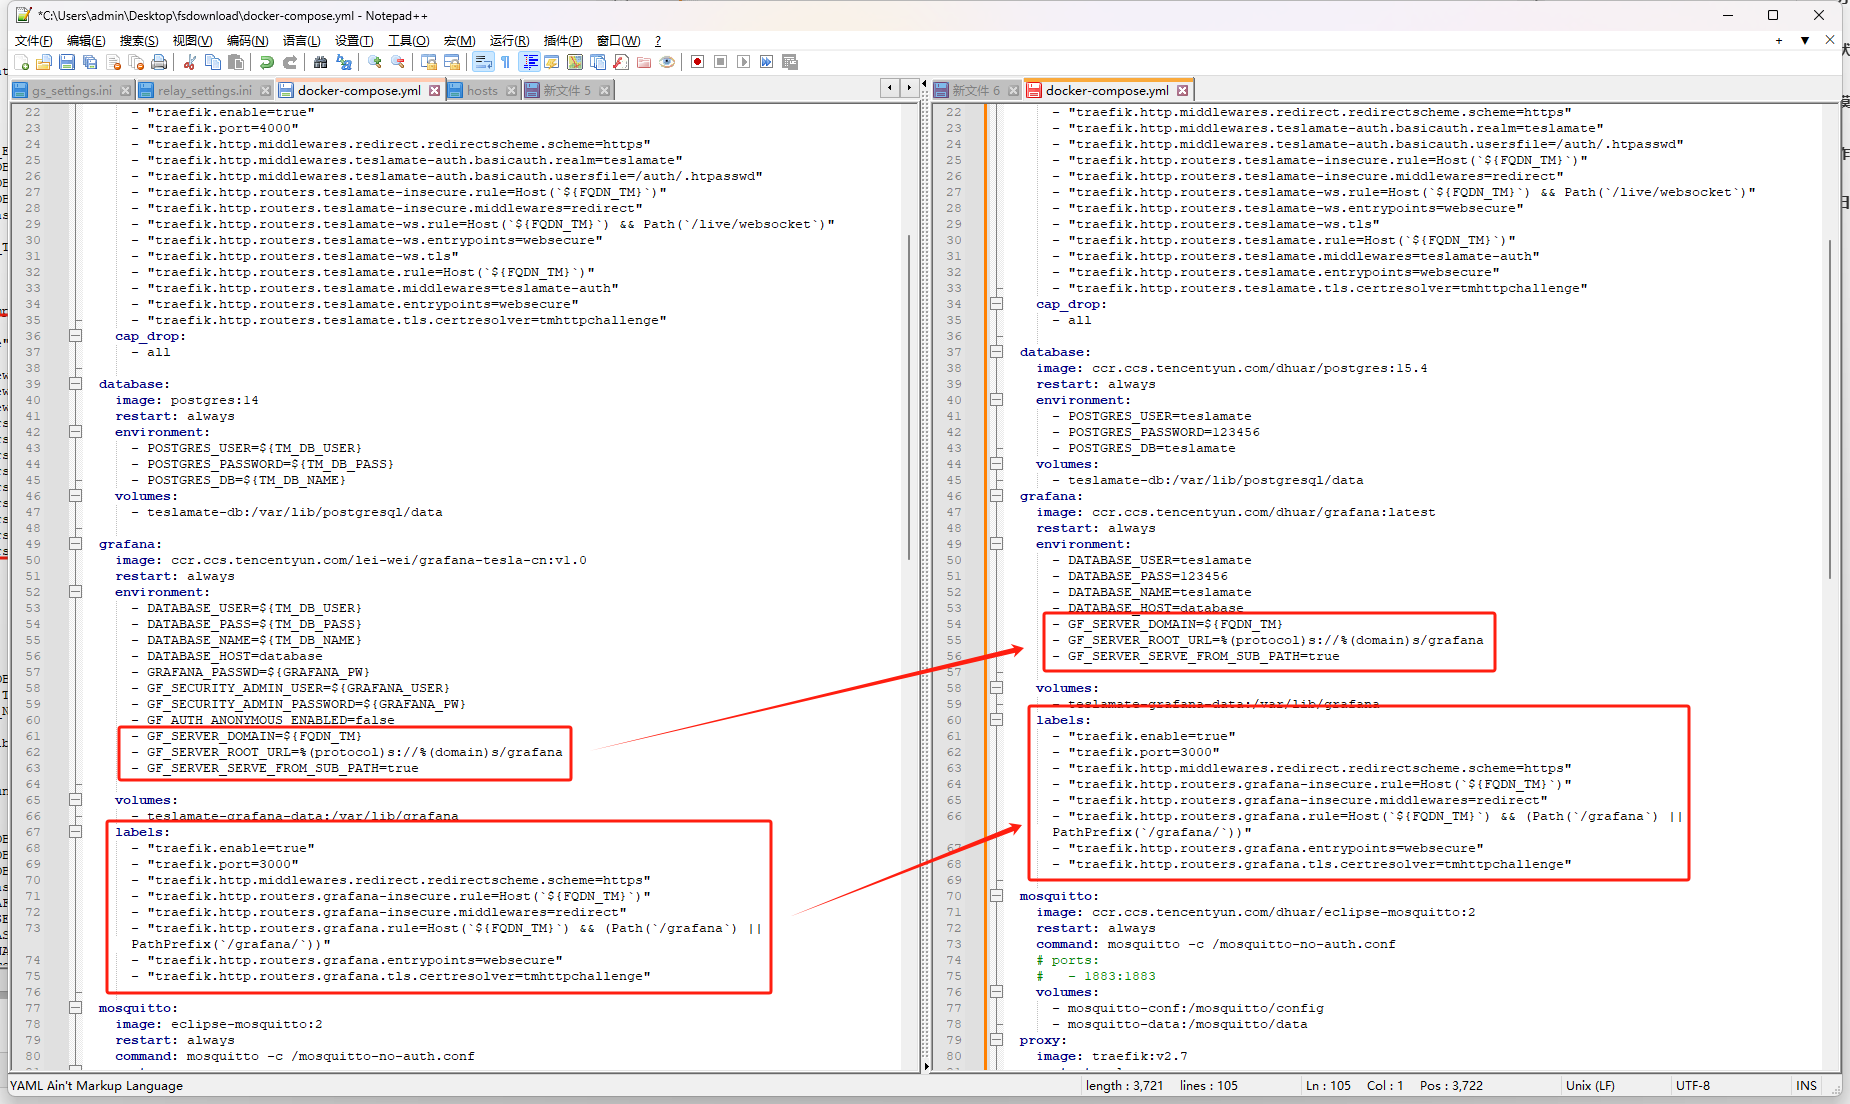Screen dimensions: 1850x1104
Task: Open Folder as Workspace icon
Action: pos(644,62)
